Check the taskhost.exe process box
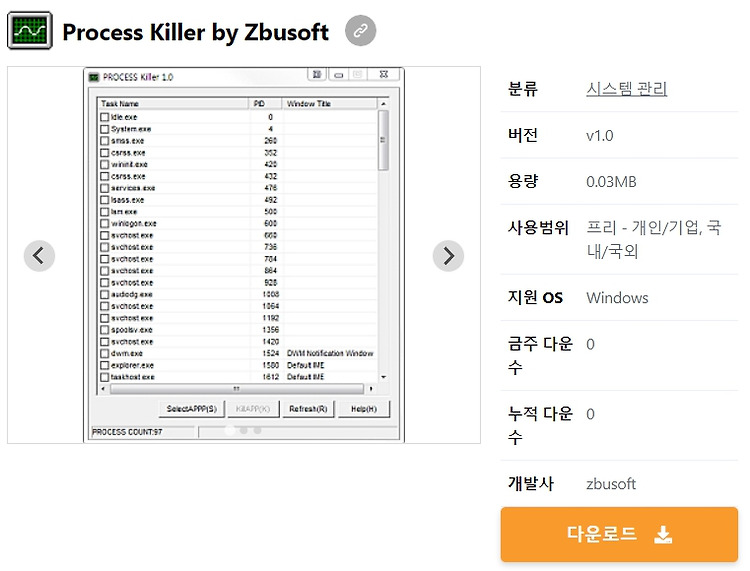This screenshot has width=750, height=571. tap(105, 377)
